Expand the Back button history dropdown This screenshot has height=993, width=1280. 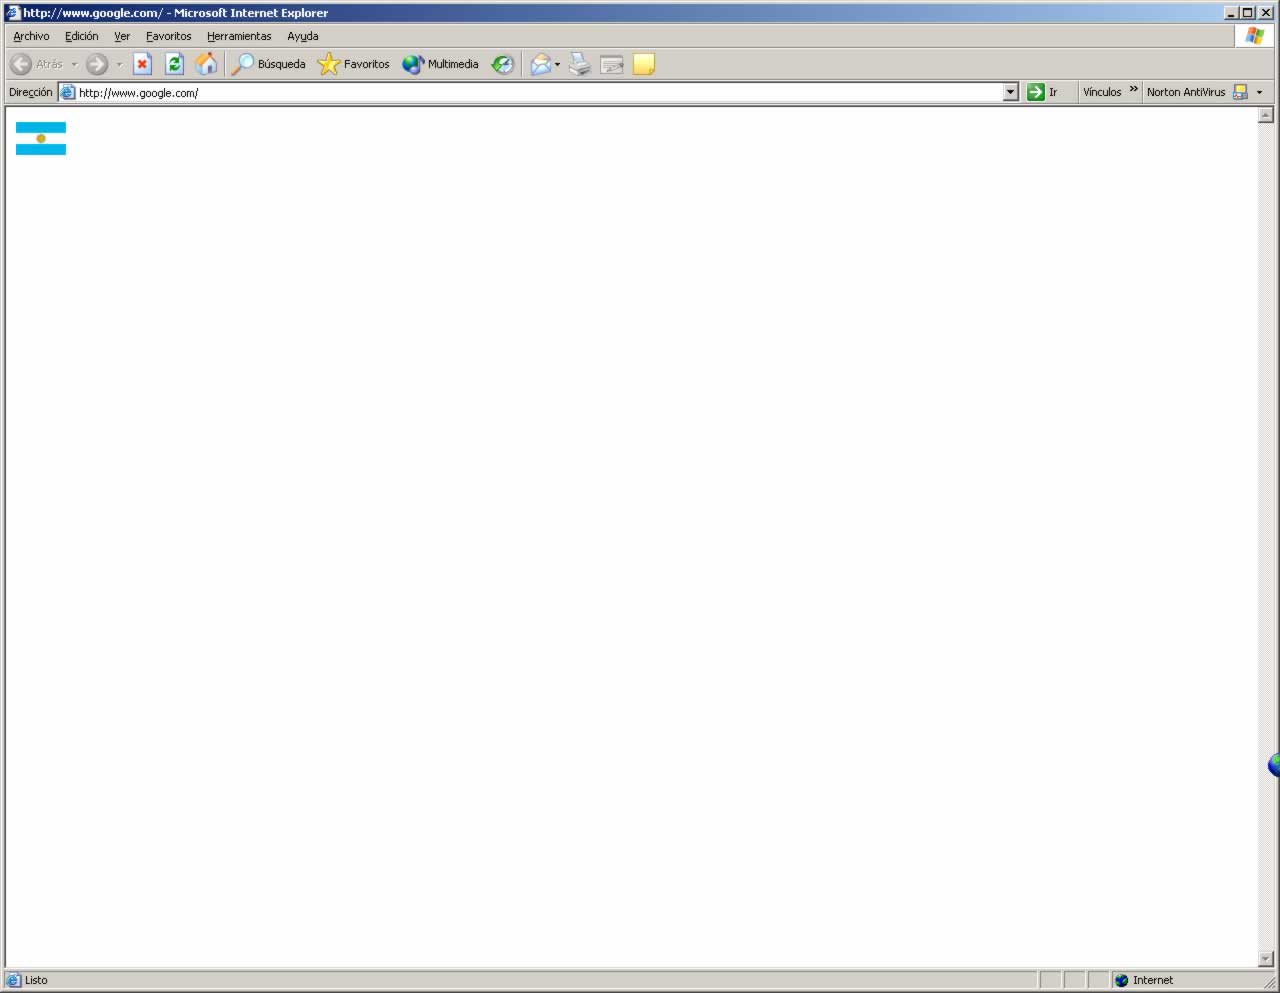coord(74,64)
